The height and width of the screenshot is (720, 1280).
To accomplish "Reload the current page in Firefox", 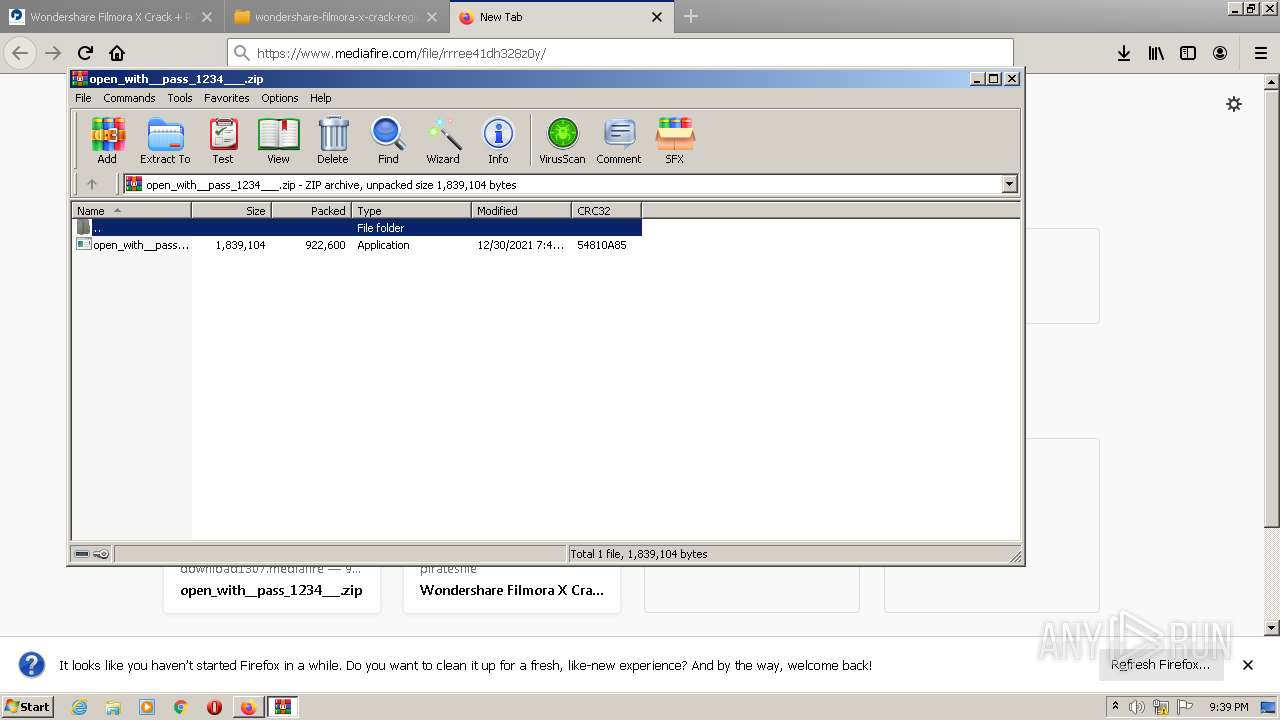I will pos(85,53).
